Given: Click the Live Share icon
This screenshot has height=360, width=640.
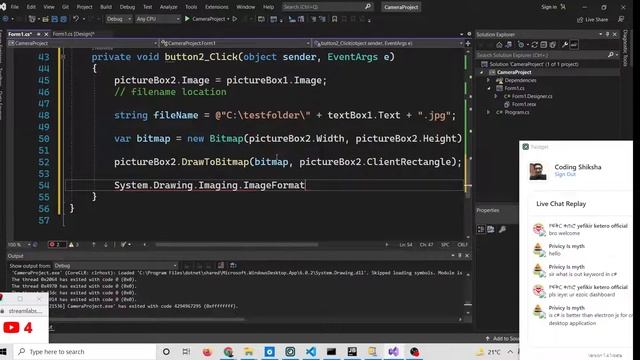Looking at the screenshot, I should 580,20.
